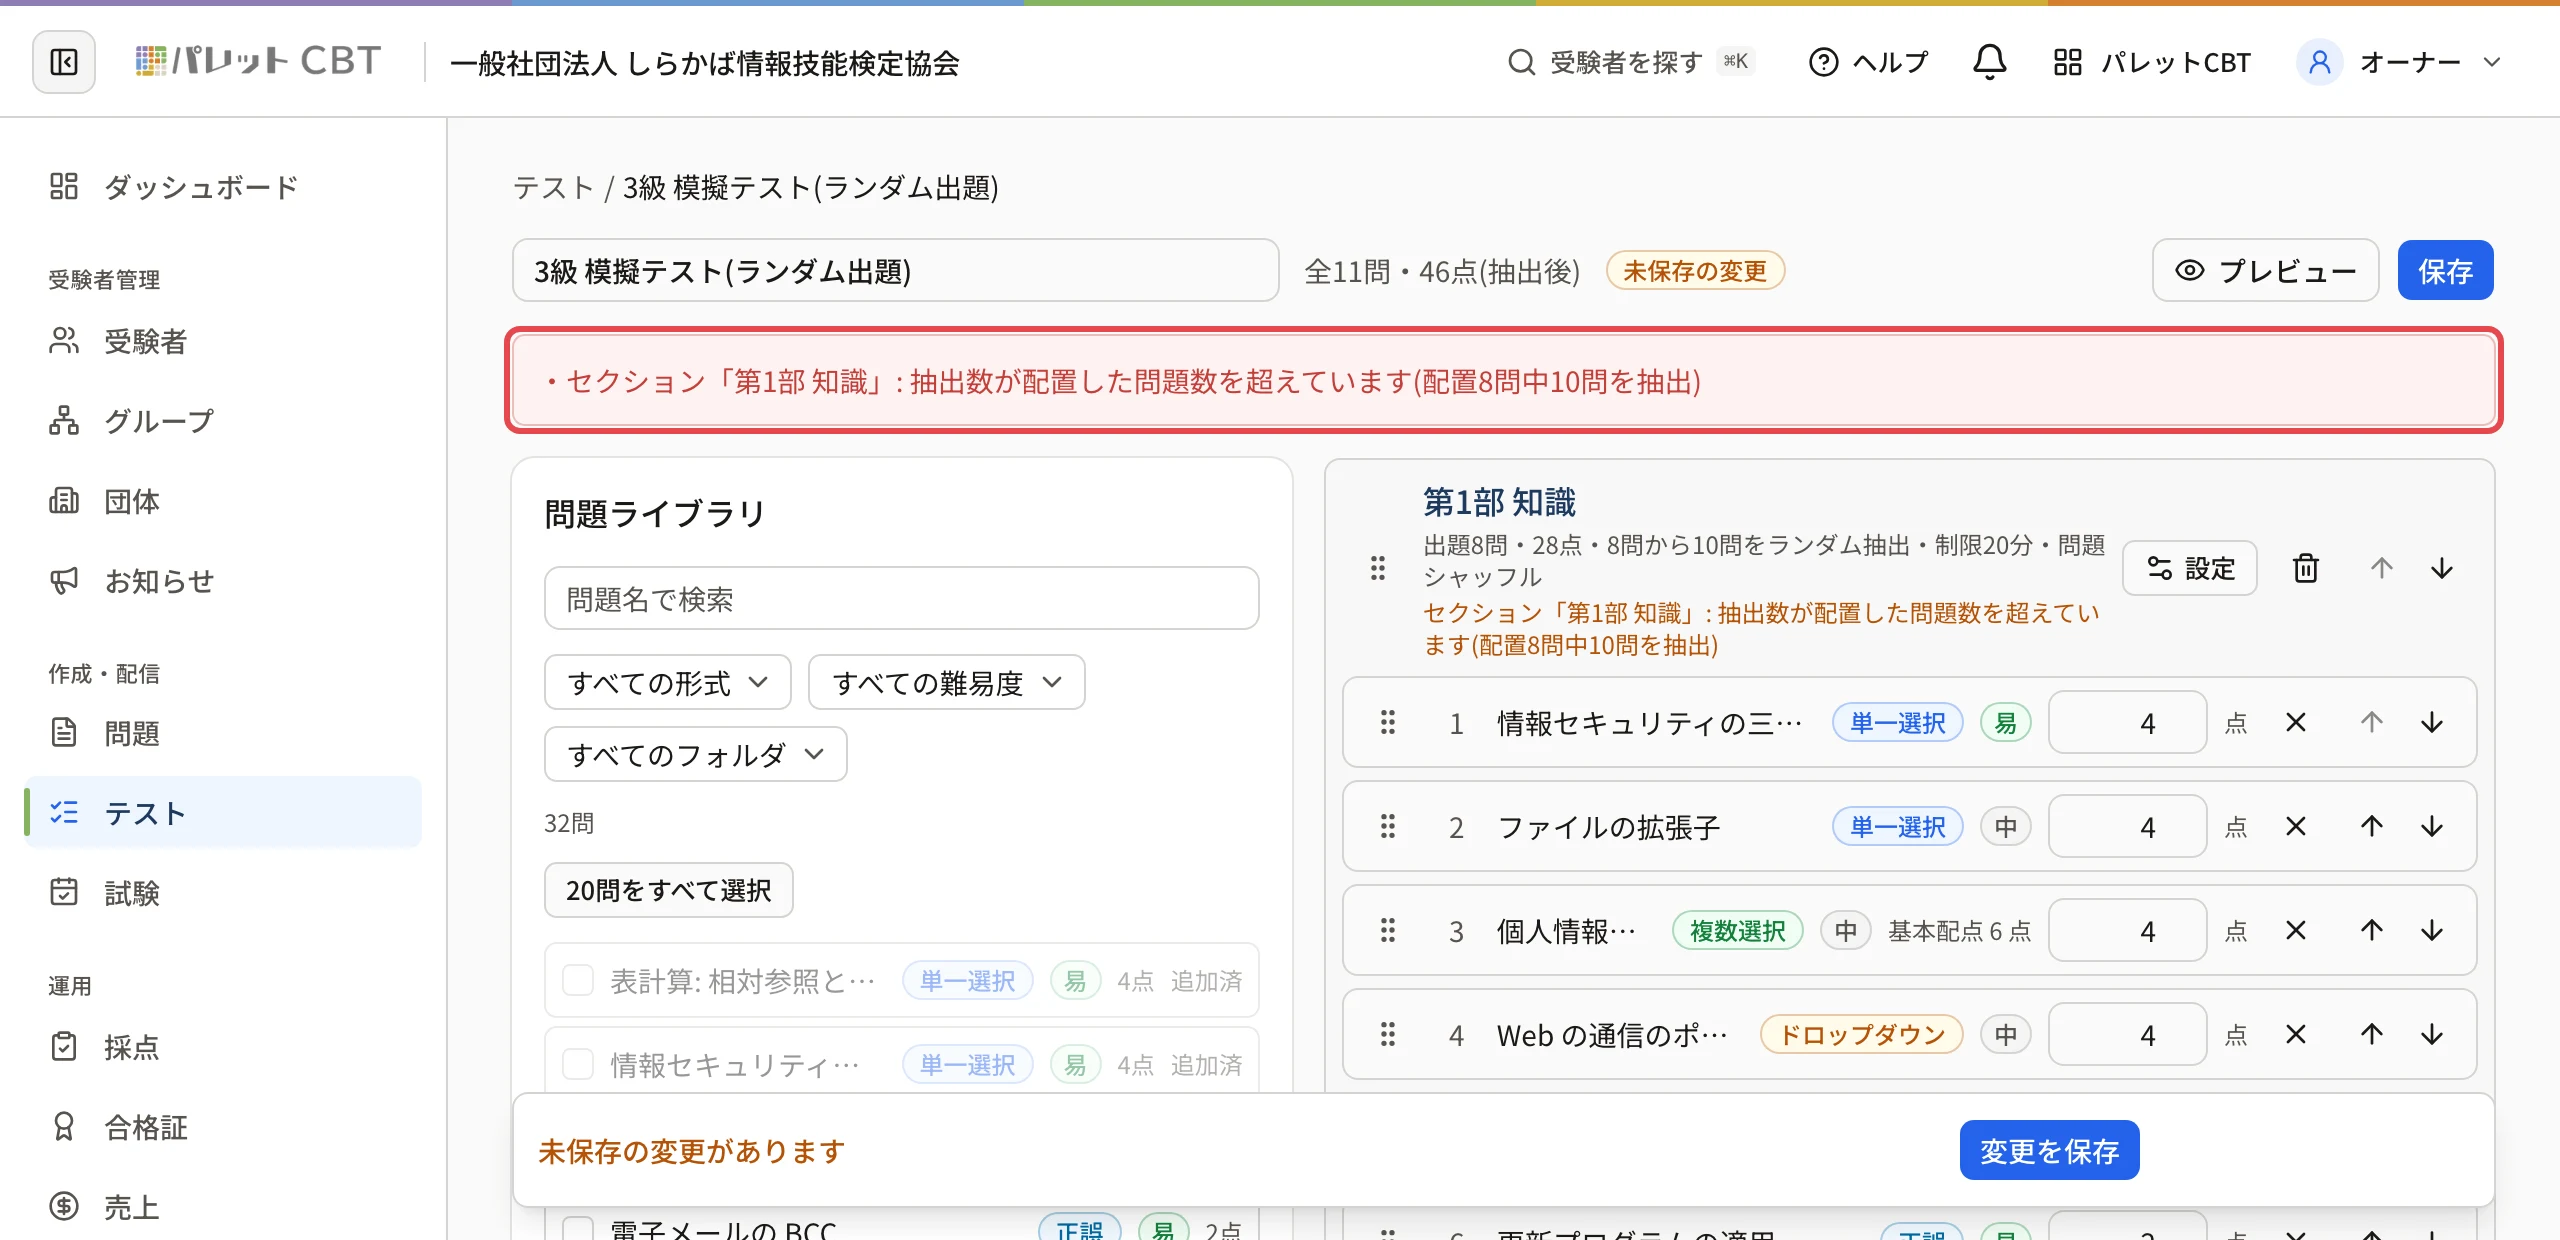Expand the すべてのフォルダ folder filter

(696, 754)
